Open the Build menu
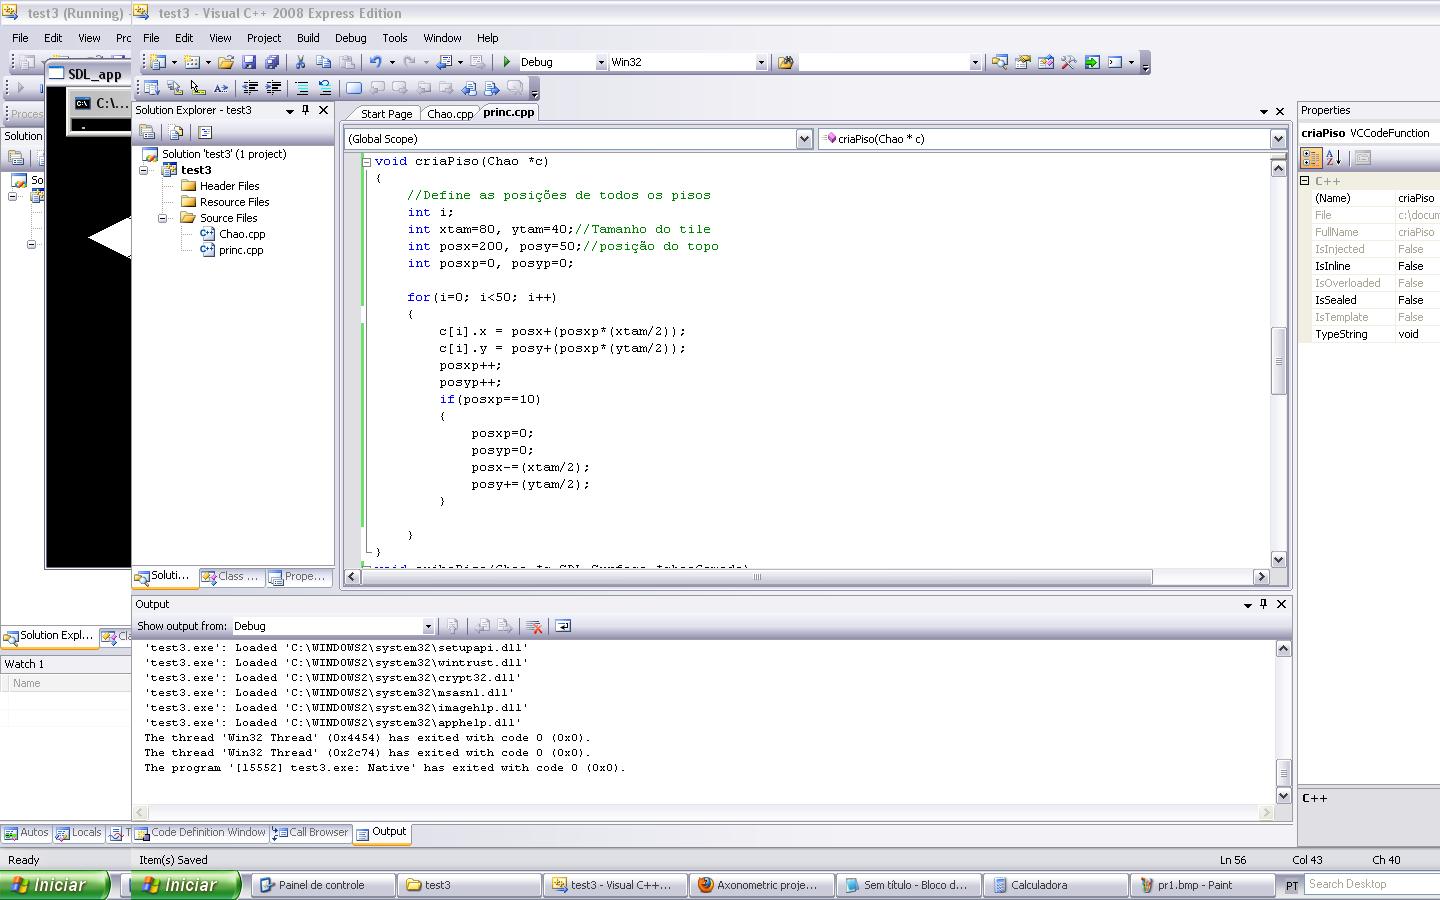 point(308,38)
